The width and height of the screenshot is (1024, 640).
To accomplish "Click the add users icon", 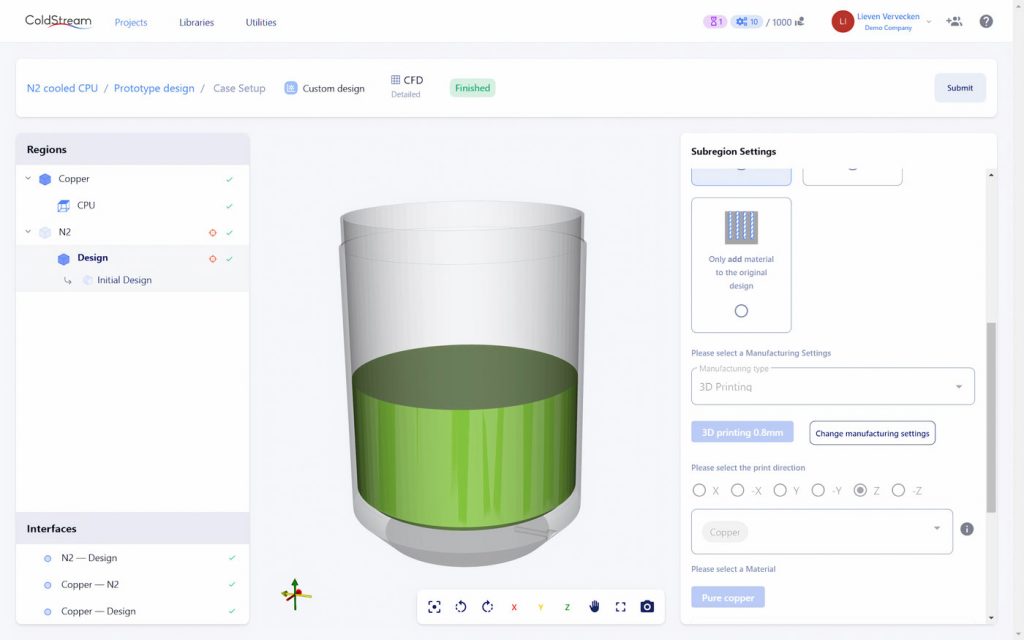I will click(x=953, y=22).
